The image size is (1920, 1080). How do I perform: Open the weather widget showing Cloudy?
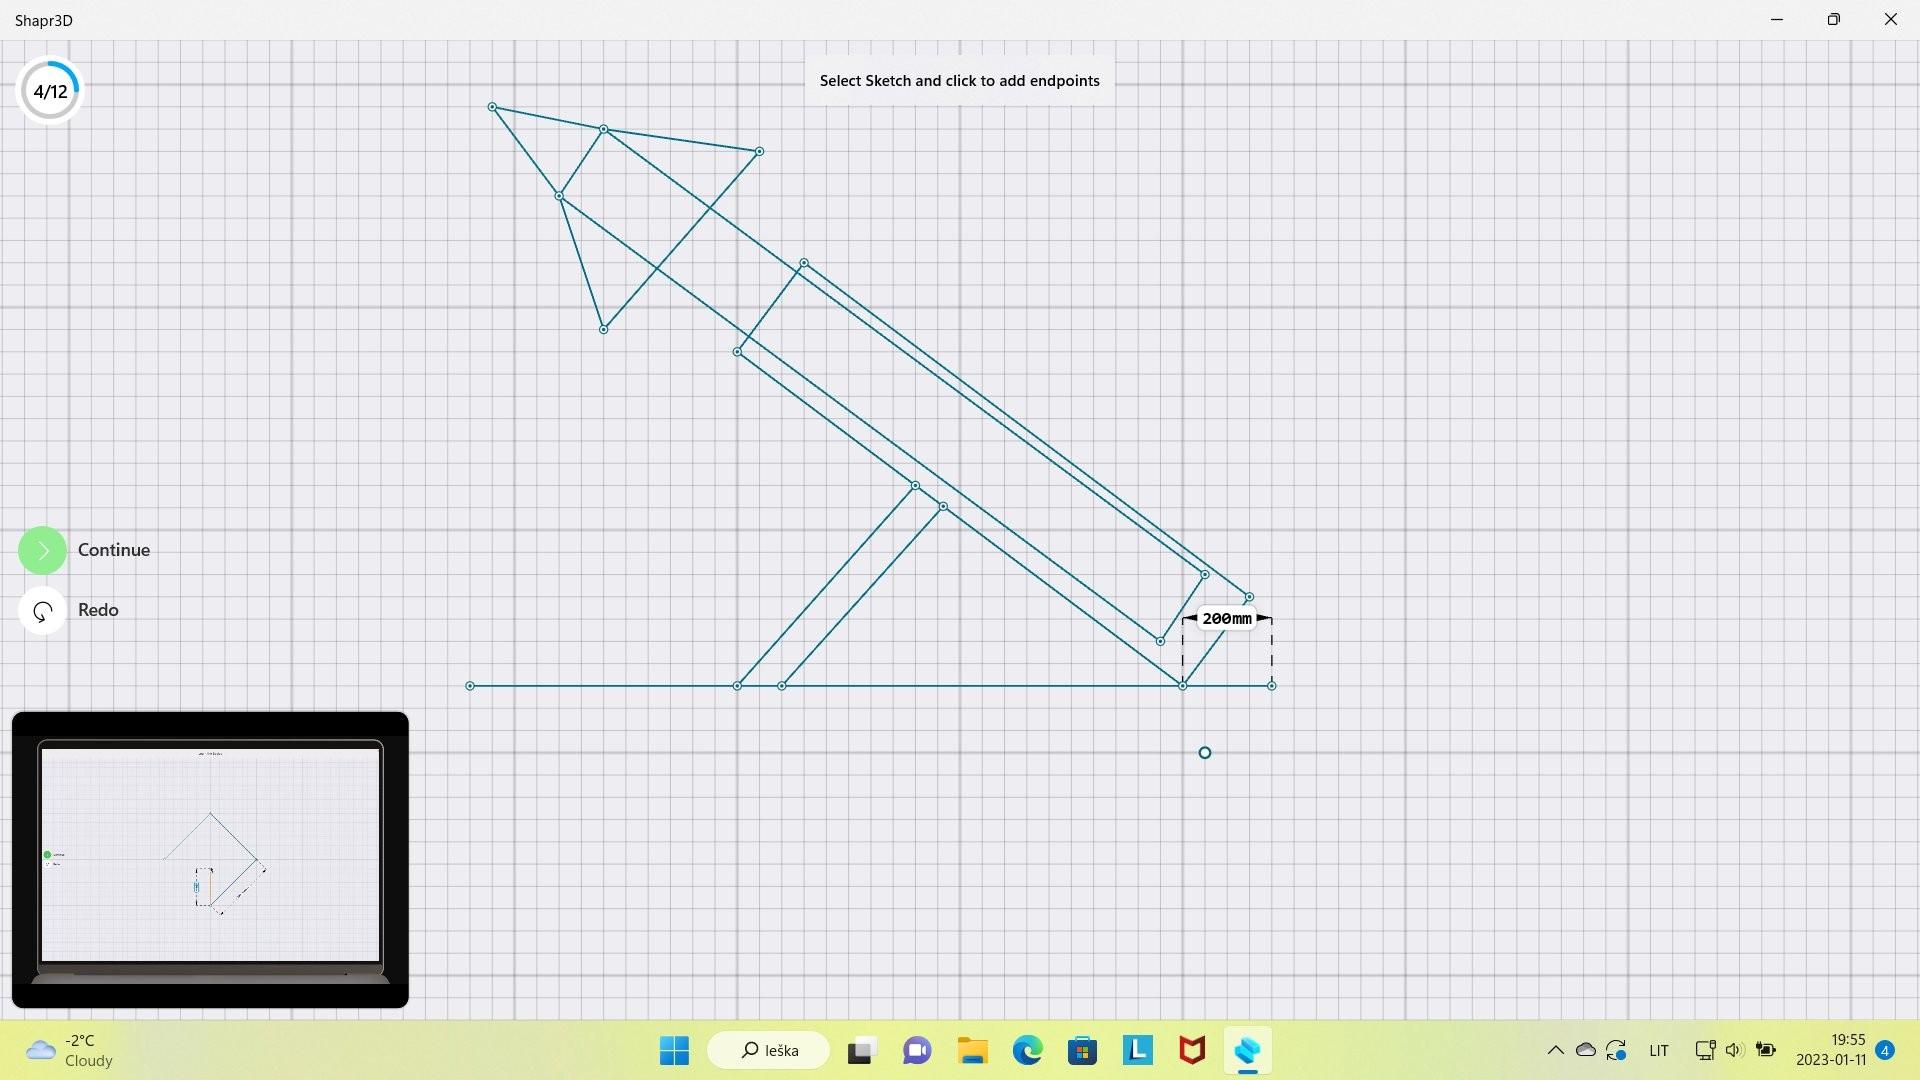pos(70,1050)
